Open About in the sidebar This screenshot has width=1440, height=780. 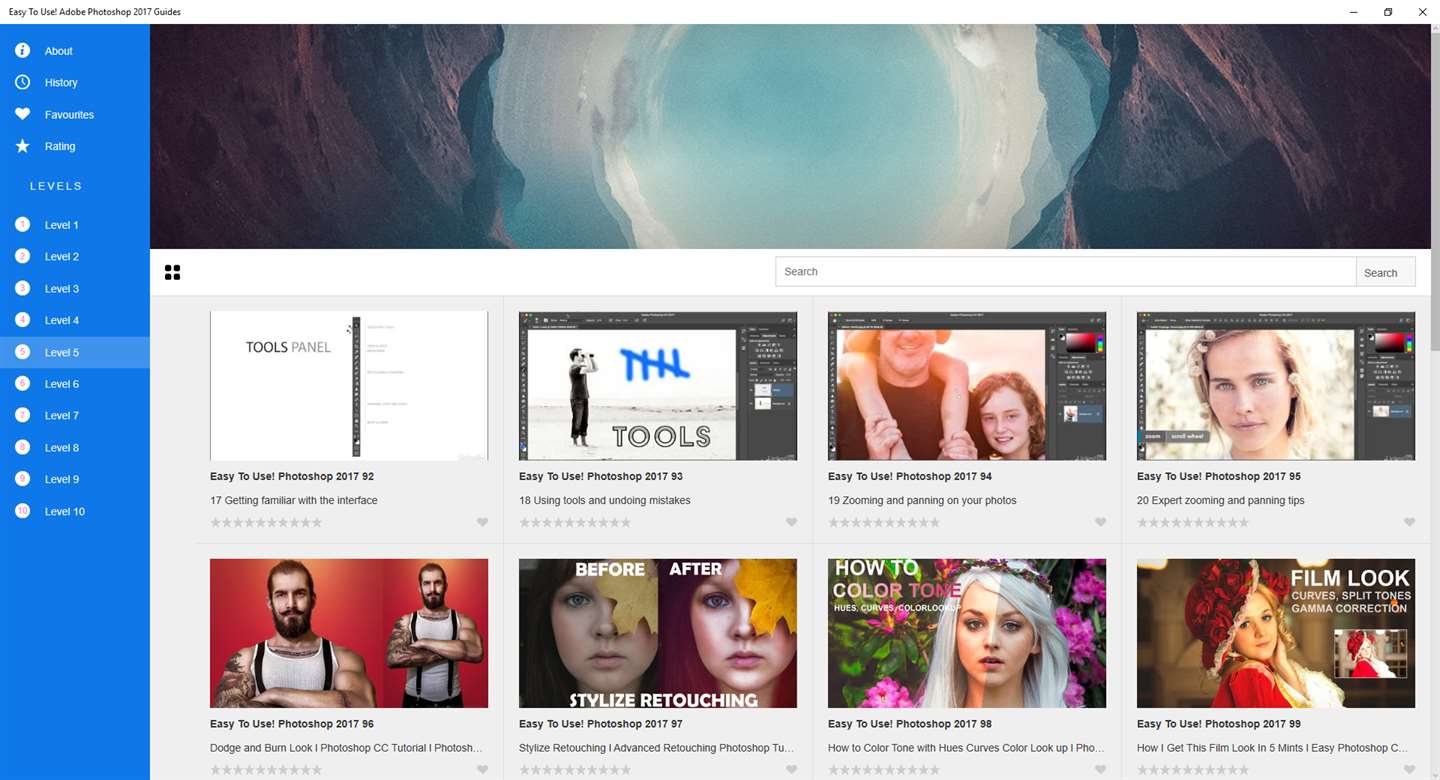[75, 51]
